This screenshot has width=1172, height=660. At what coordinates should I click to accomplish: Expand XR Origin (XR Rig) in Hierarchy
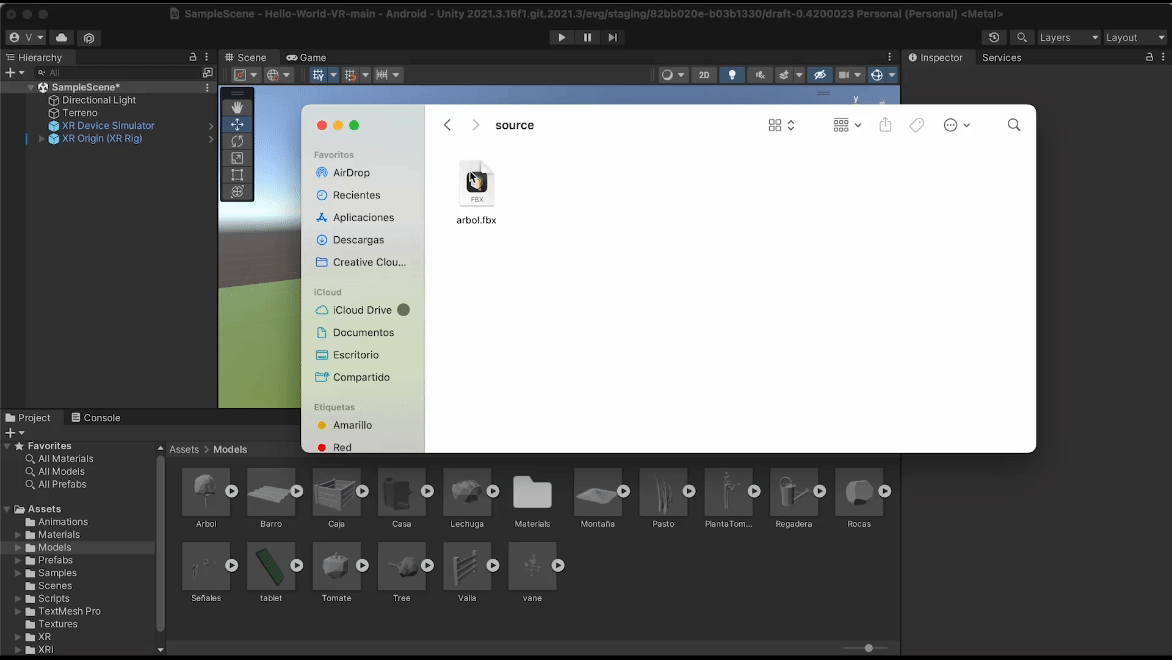41,139
